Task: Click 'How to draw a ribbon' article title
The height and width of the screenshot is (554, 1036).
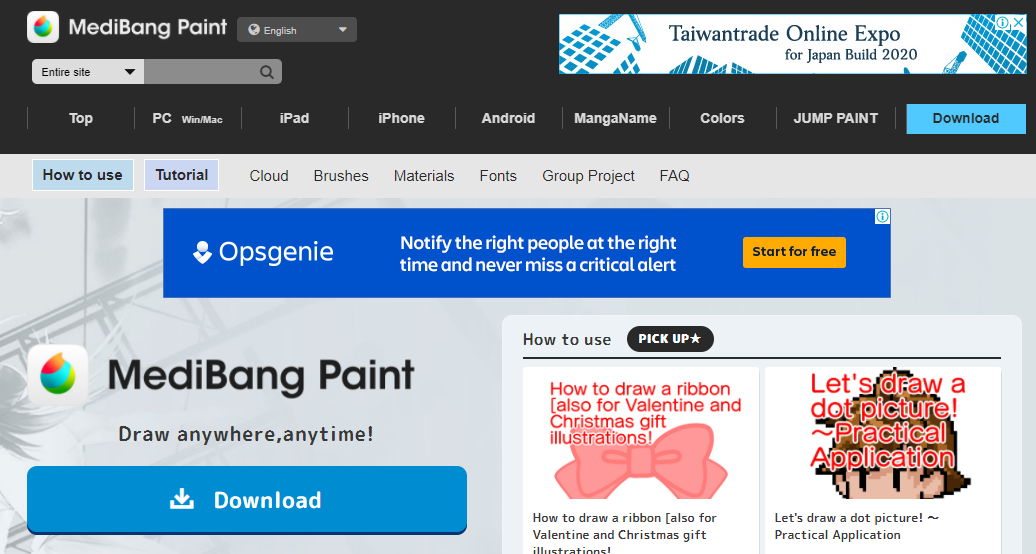Action: coord(624,534)
